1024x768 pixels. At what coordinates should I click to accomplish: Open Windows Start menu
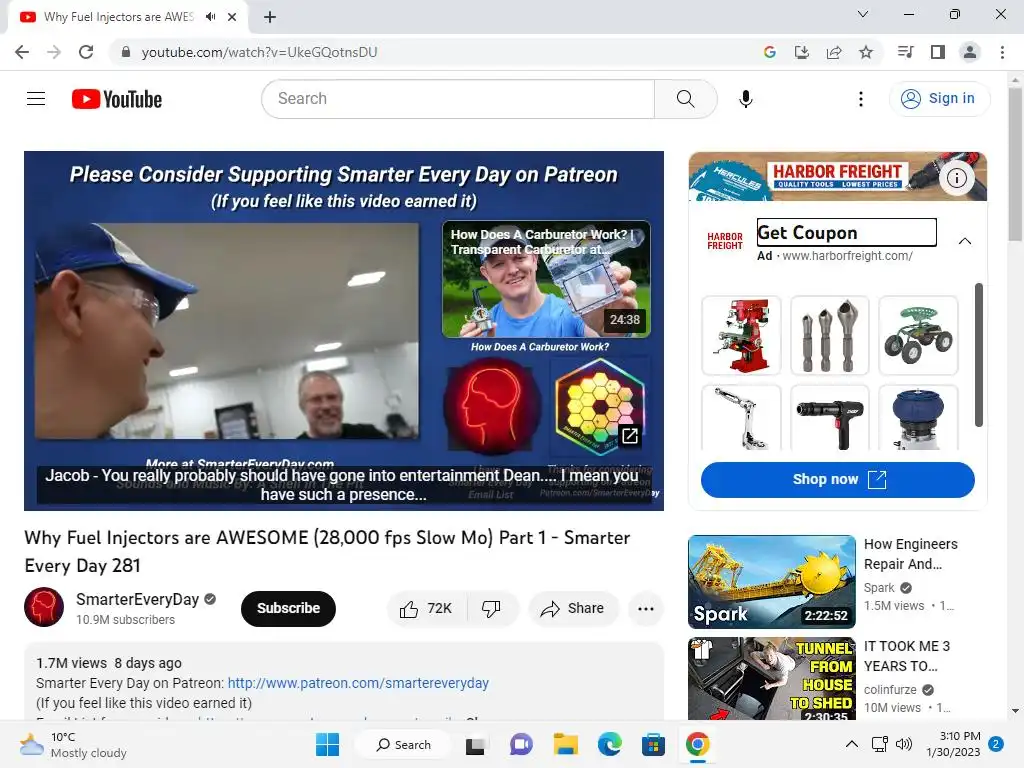click(327, 744)
